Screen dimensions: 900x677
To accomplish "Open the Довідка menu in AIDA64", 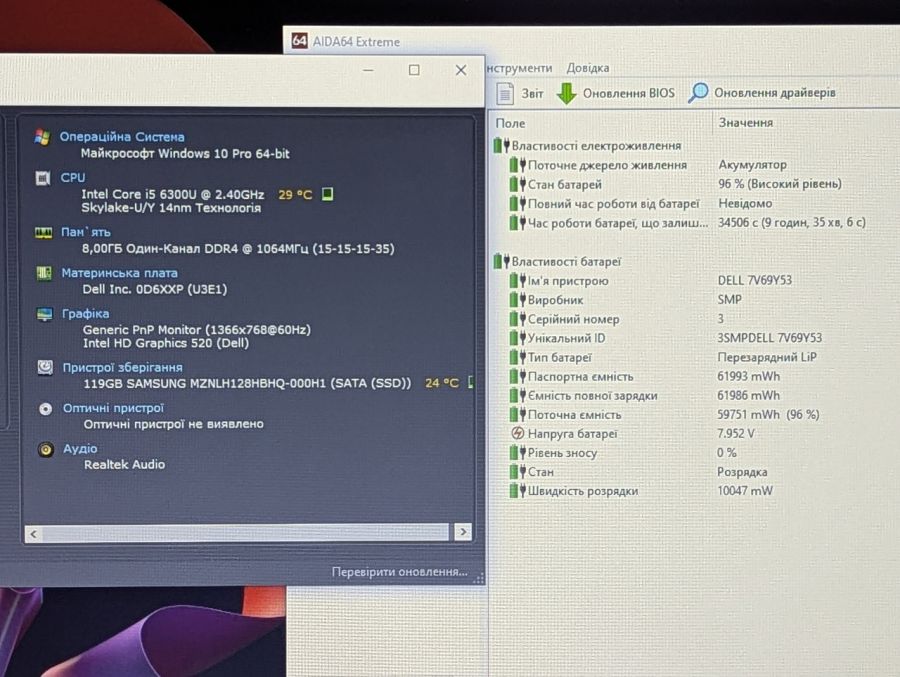I will point(588,68).
